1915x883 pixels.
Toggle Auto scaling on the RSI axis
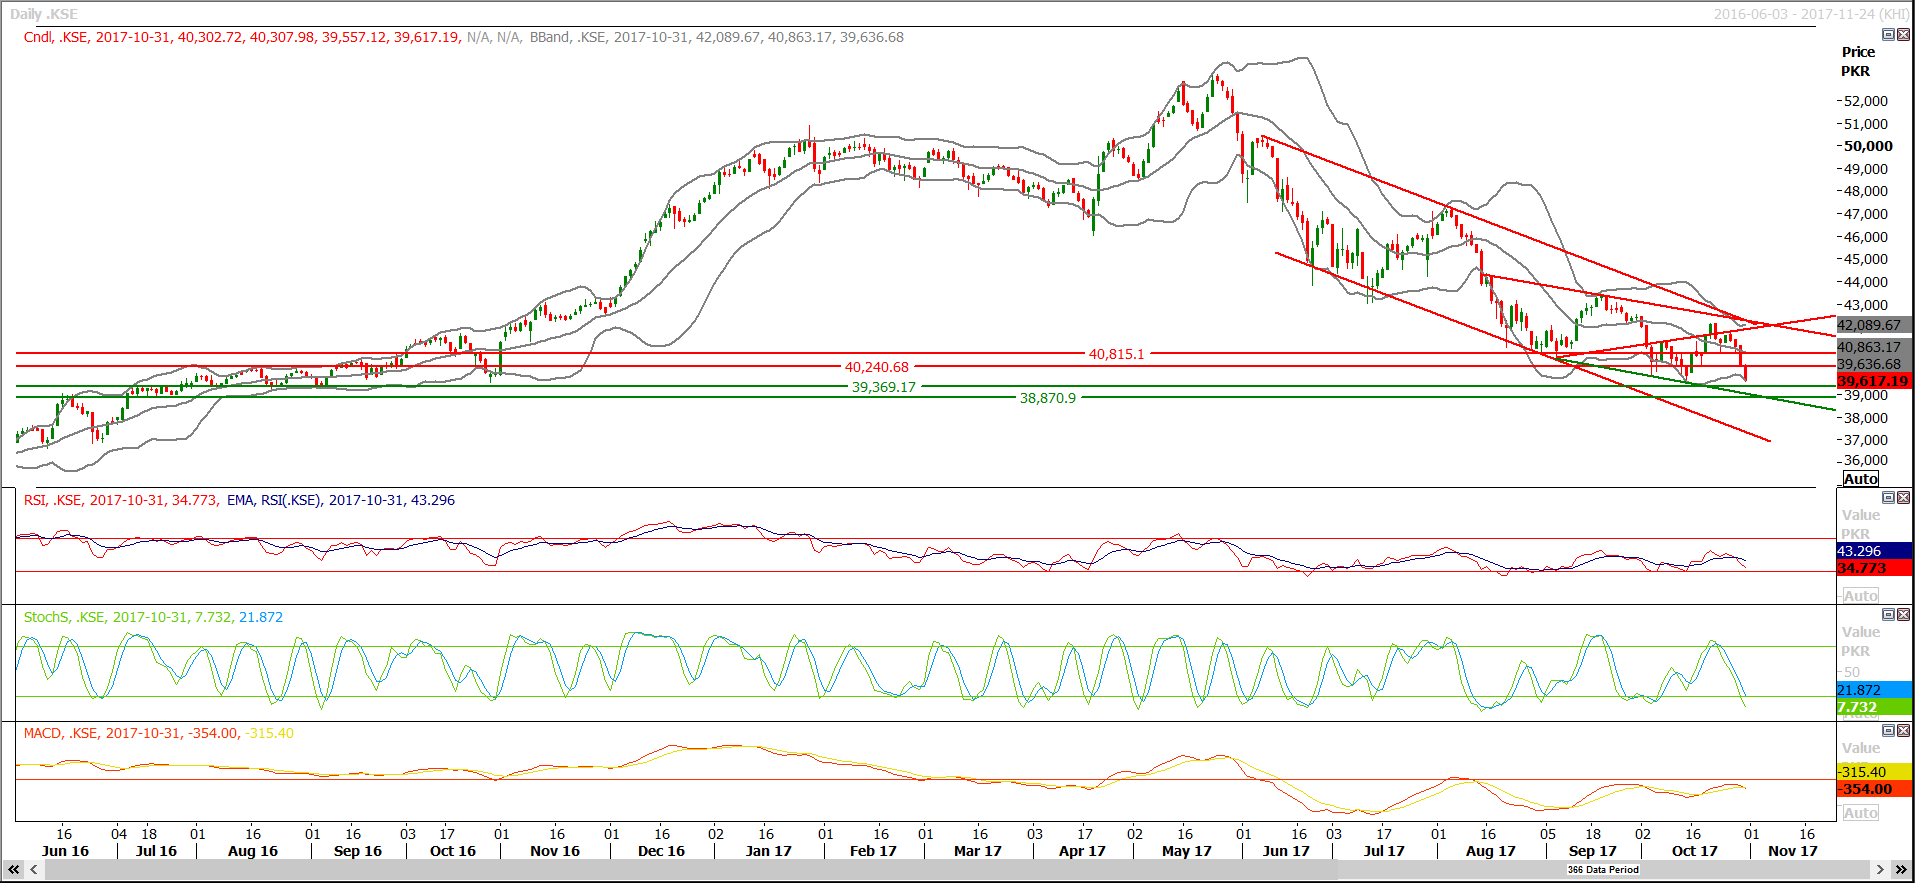(1860, 596)
